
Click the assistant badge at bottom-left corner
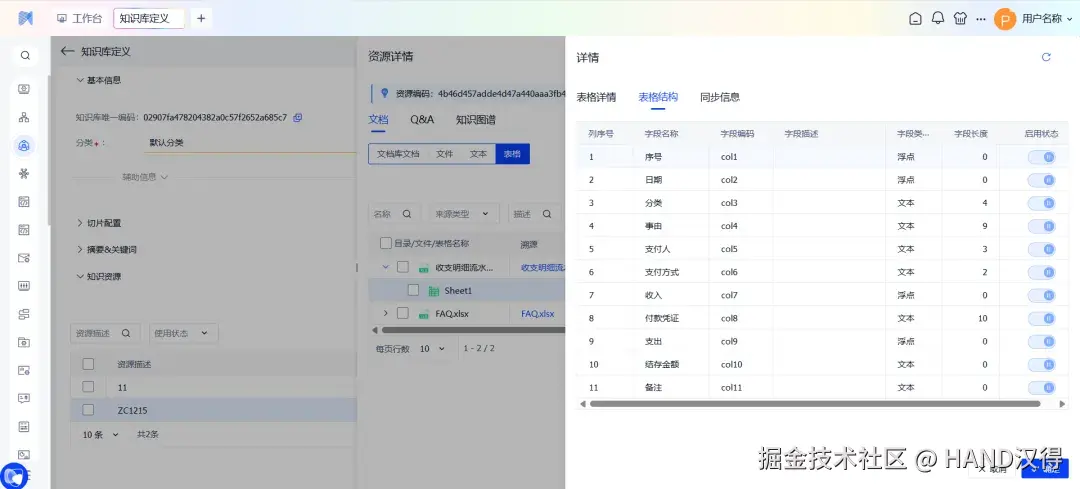point(14,476)
